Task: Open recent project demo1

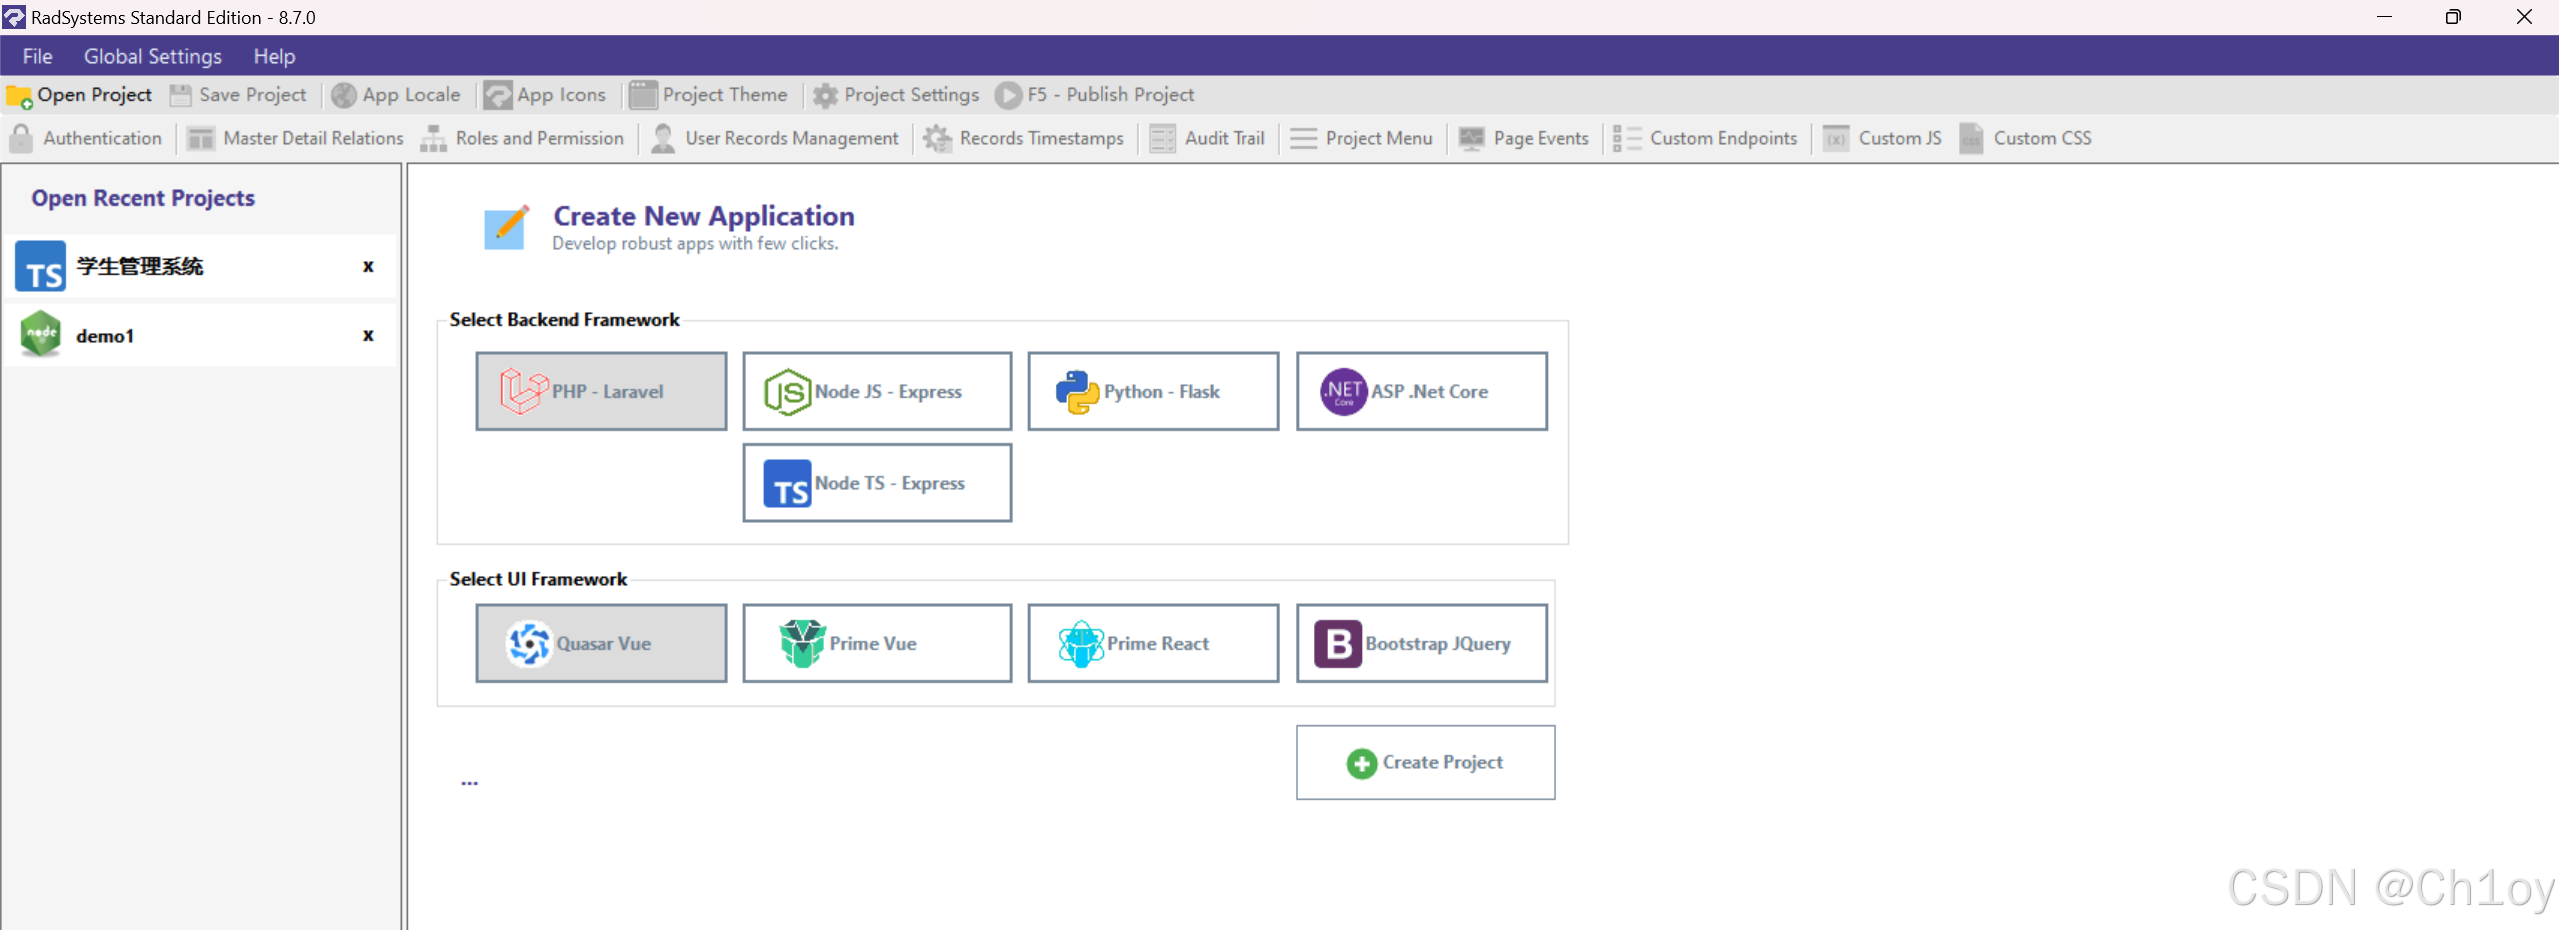Action: point(201,335)
